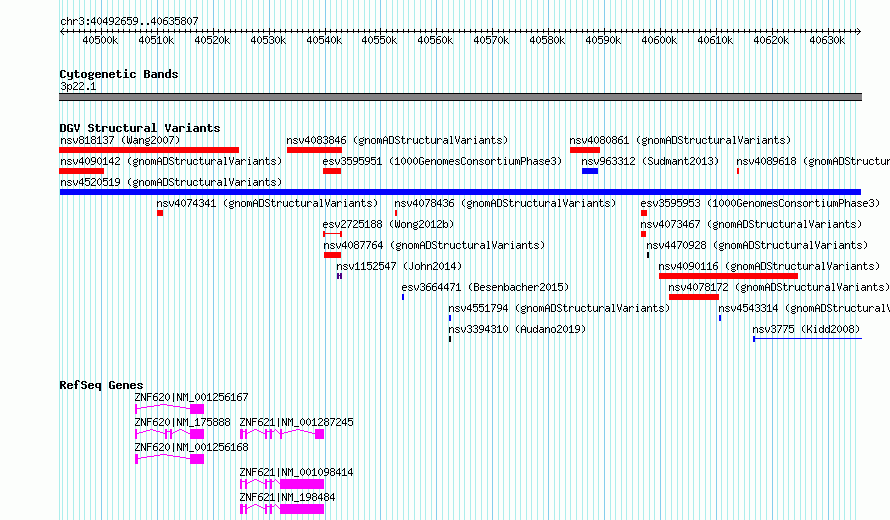The height and width of the screenshot is (520, 890).
Task: Select the long blue nsv4520519 bar
Action: [460, 192]
